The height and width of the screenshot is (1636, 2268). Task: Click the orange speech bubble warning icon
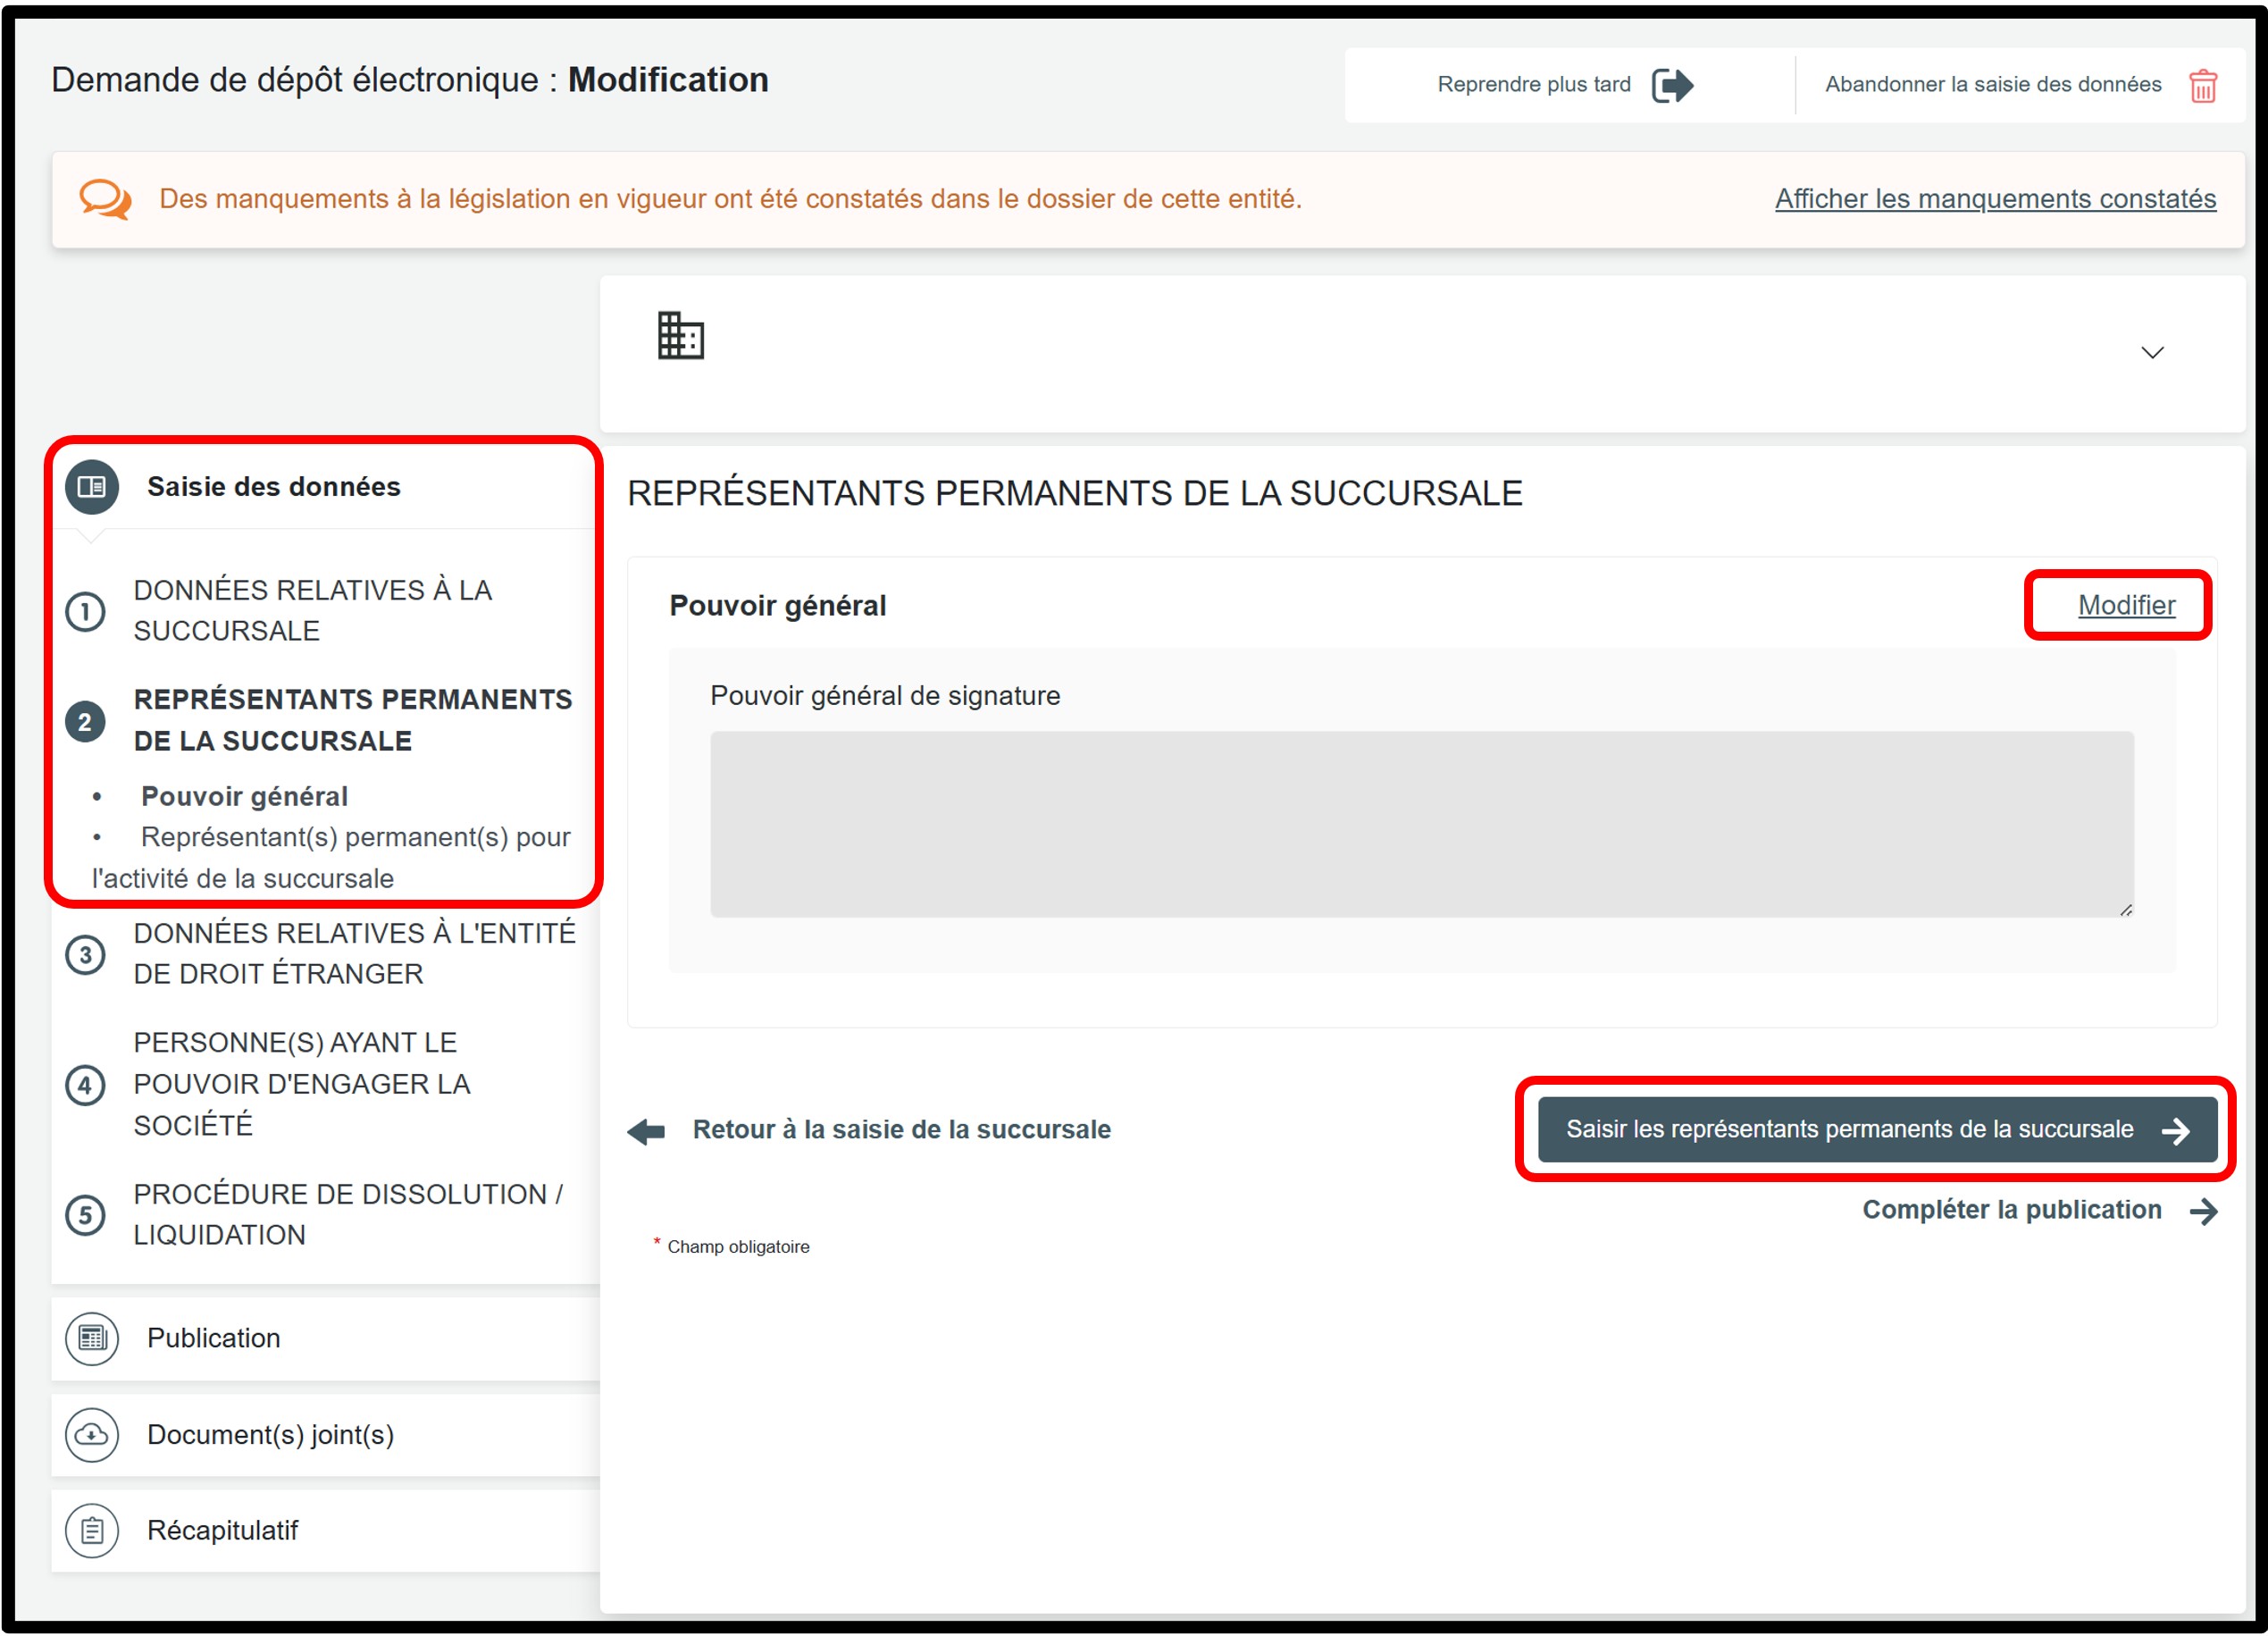[105, 199]
